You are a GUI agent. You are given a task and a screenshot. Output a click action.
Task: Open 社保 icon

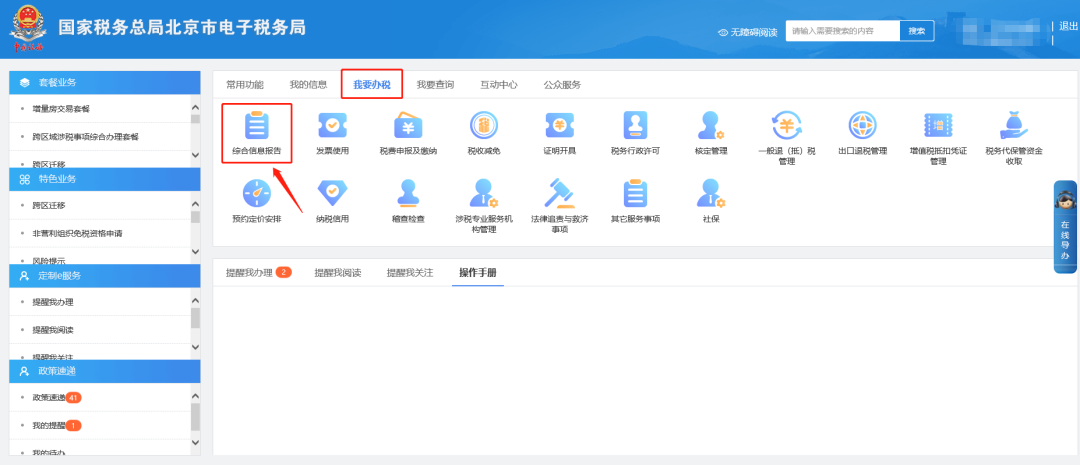pos(711,194)
